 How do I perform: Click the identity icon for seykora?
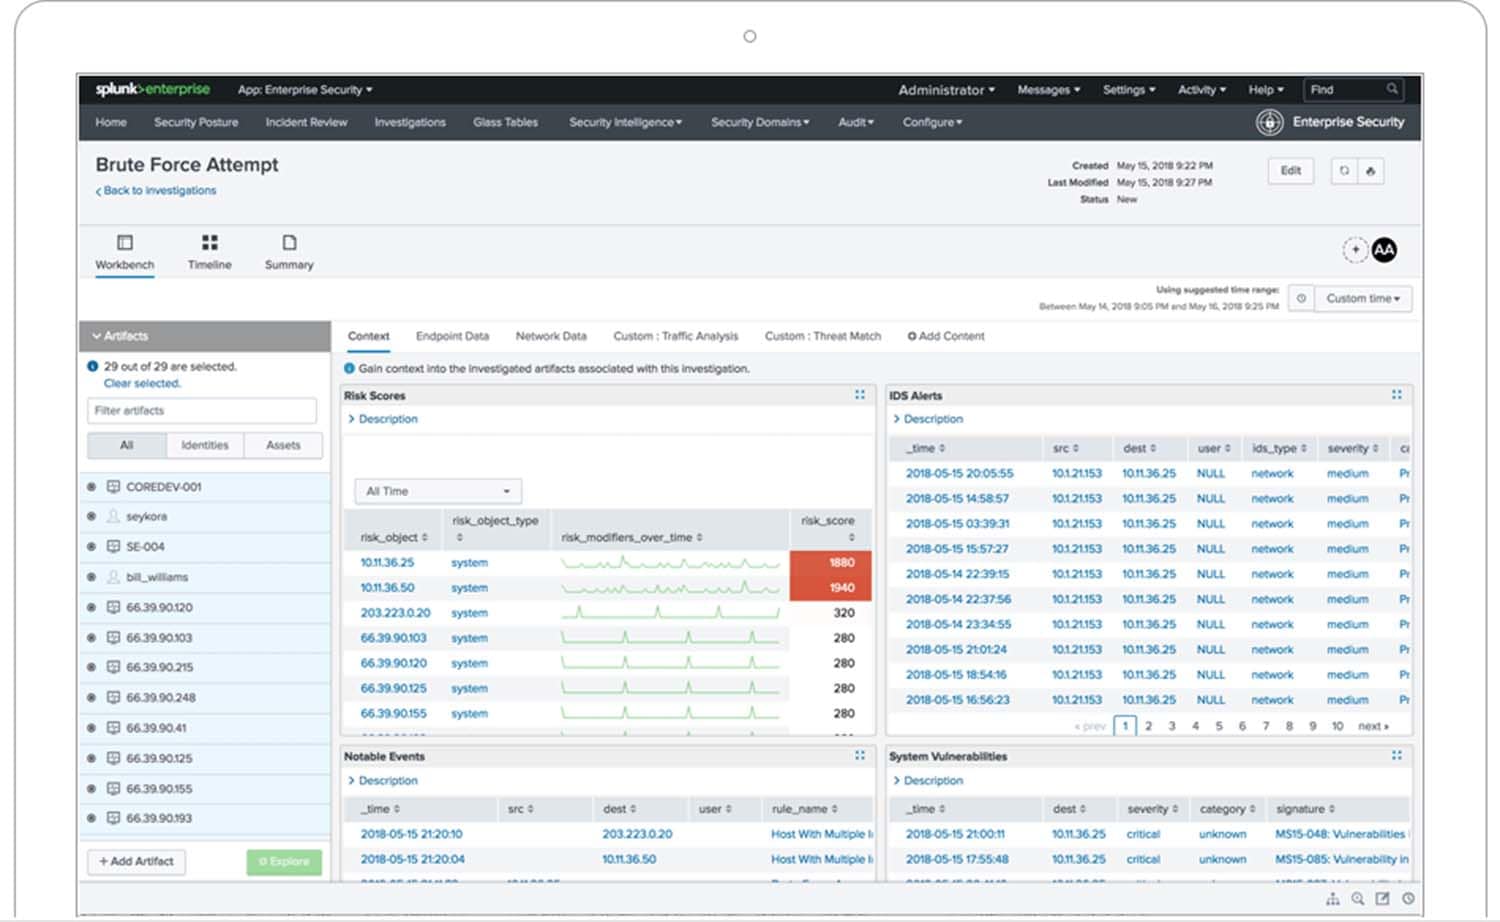113,517
